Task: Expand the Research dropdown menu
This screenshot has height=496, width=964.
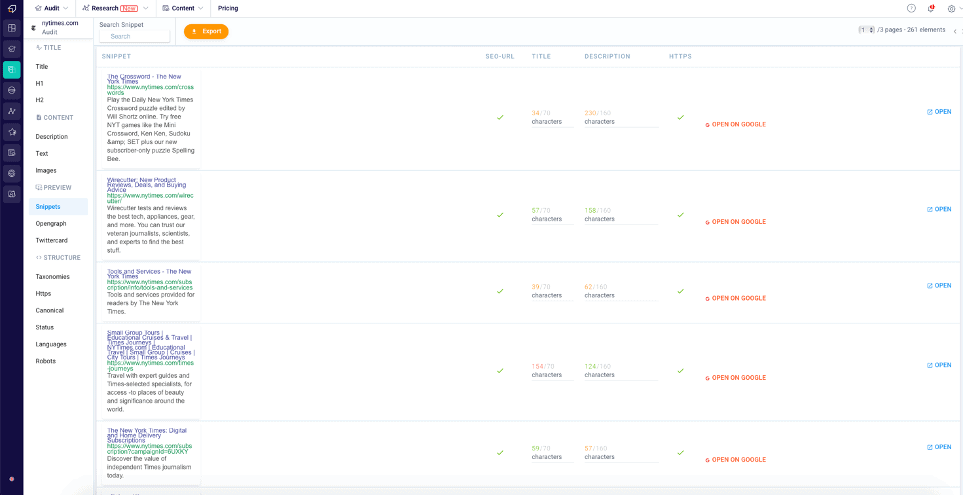Action: pyautogui.click(x=115, y=9)
